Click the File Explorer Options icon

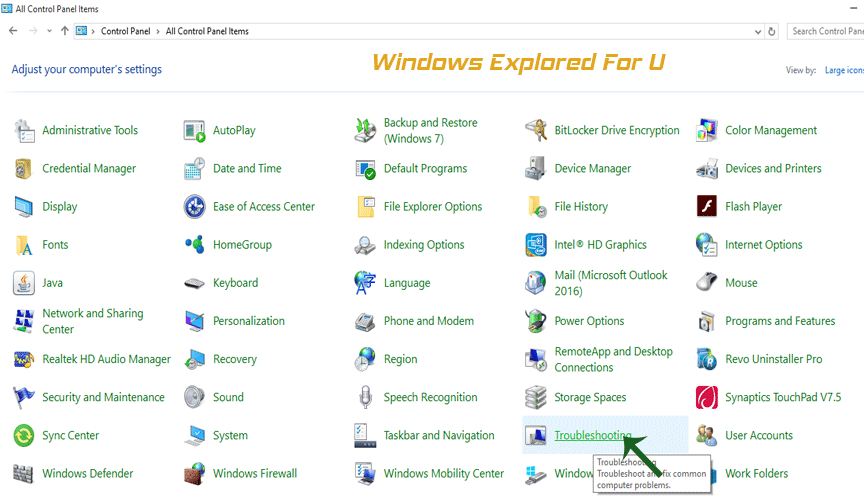(x=366, y=207)
